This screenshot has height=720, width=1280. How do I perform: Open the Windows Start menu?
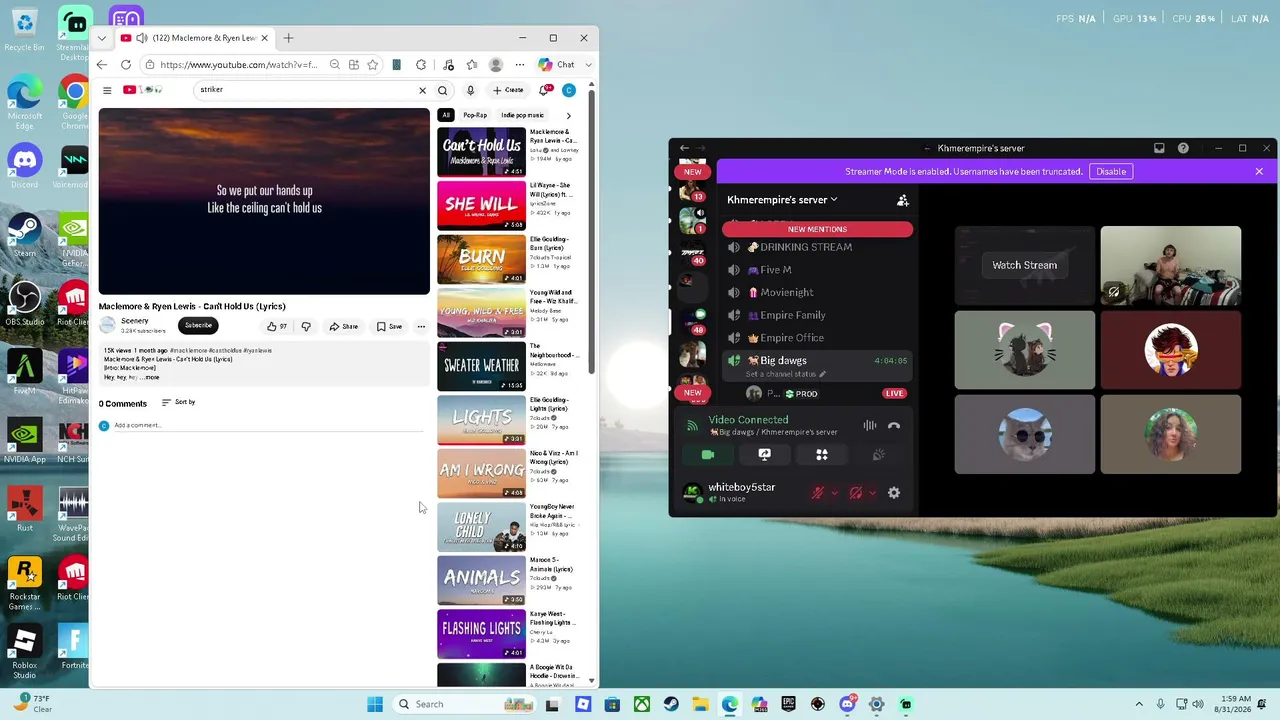click(x=375, y=704)
